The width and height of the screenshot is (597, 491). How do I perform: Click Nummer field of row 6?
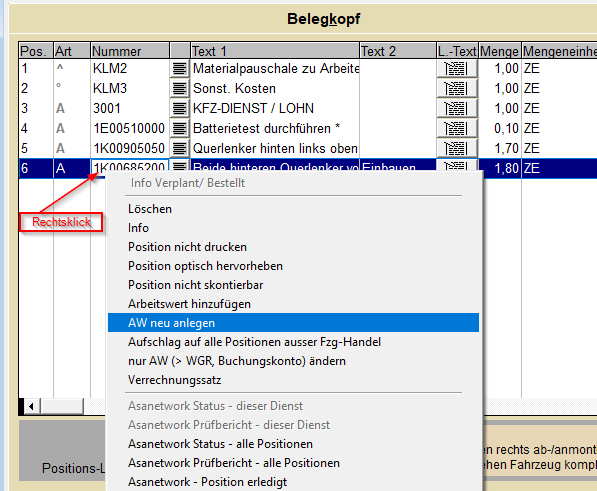click(130, 166)
